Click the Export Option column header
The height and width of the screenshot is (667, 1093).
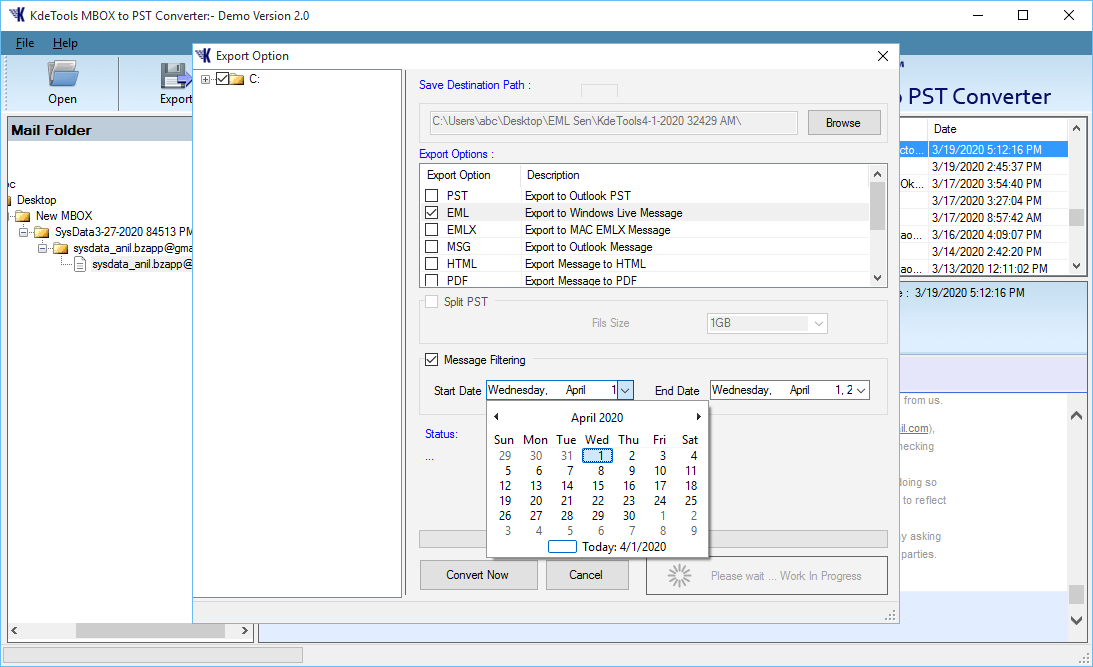tap(470, 175)
